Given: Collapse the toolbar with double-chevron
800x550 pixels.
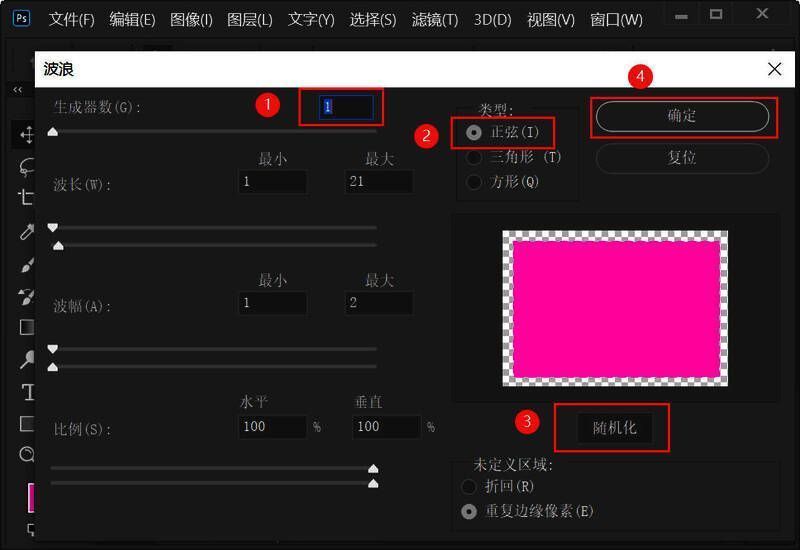Looking at the screenshot, I should tap(18, 90).
